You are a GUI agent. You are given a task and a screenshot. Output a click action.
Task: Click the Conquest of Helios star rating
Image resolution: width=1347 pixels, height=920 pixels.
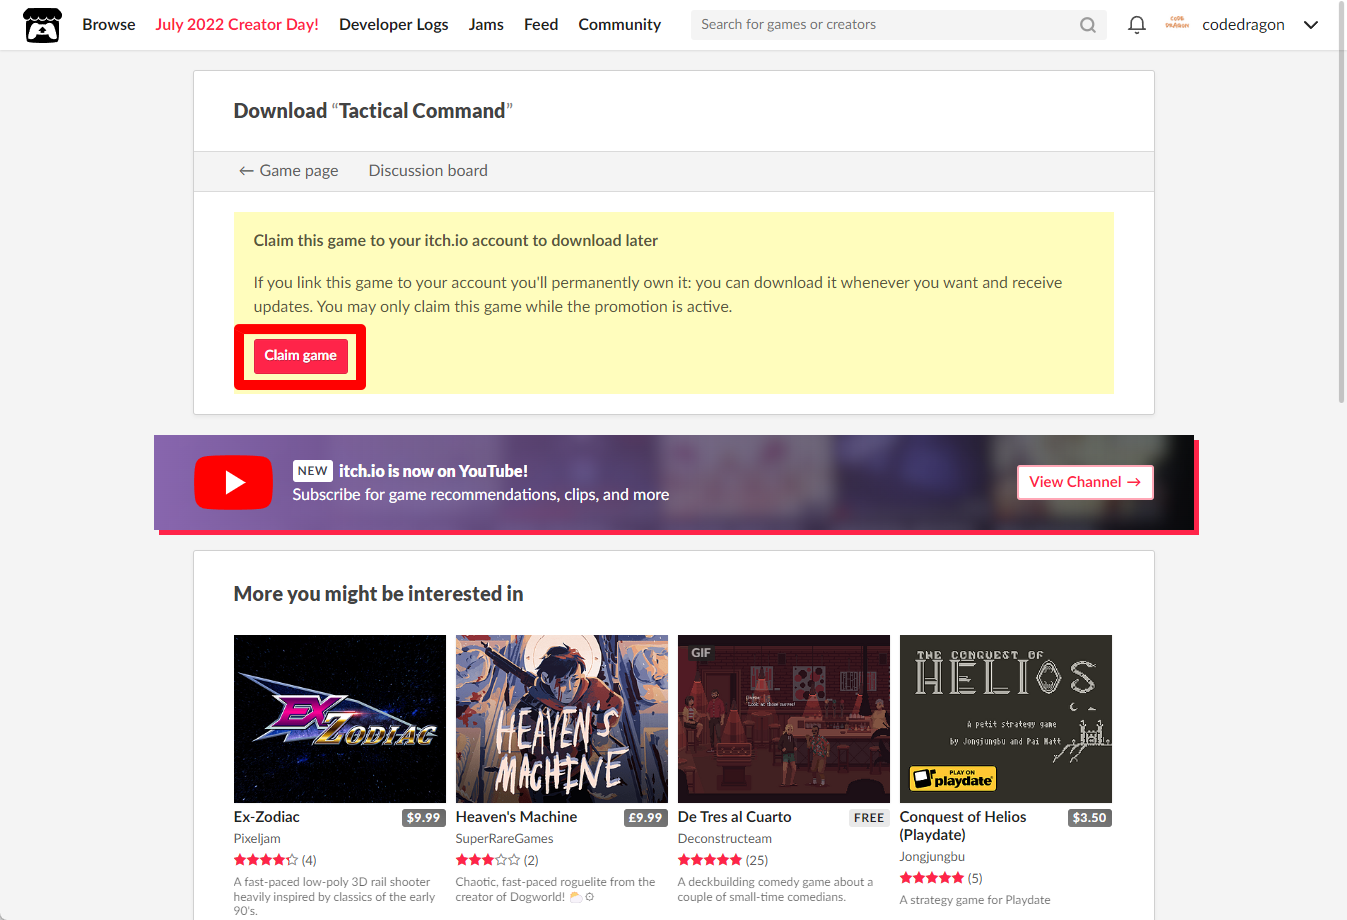(932, 878)
